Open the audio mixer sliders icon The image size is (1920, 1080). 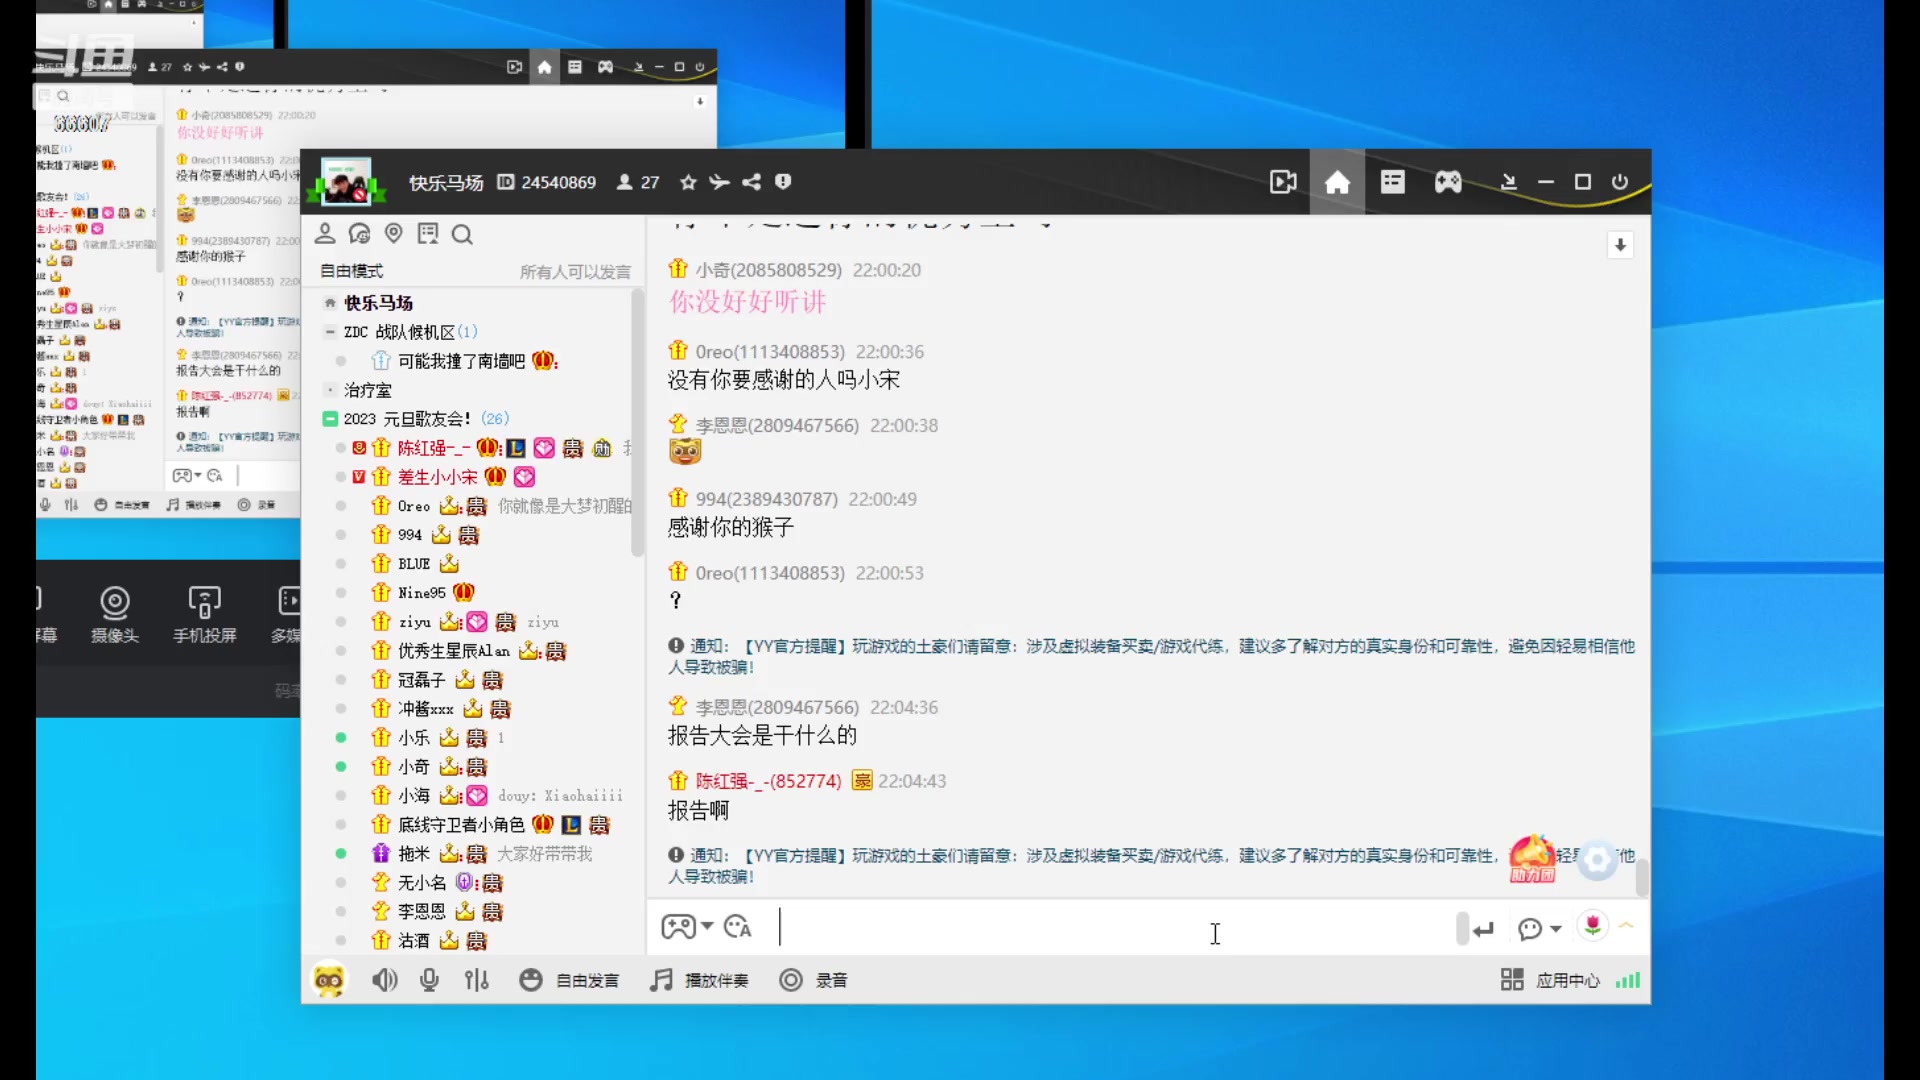(477, 980)
